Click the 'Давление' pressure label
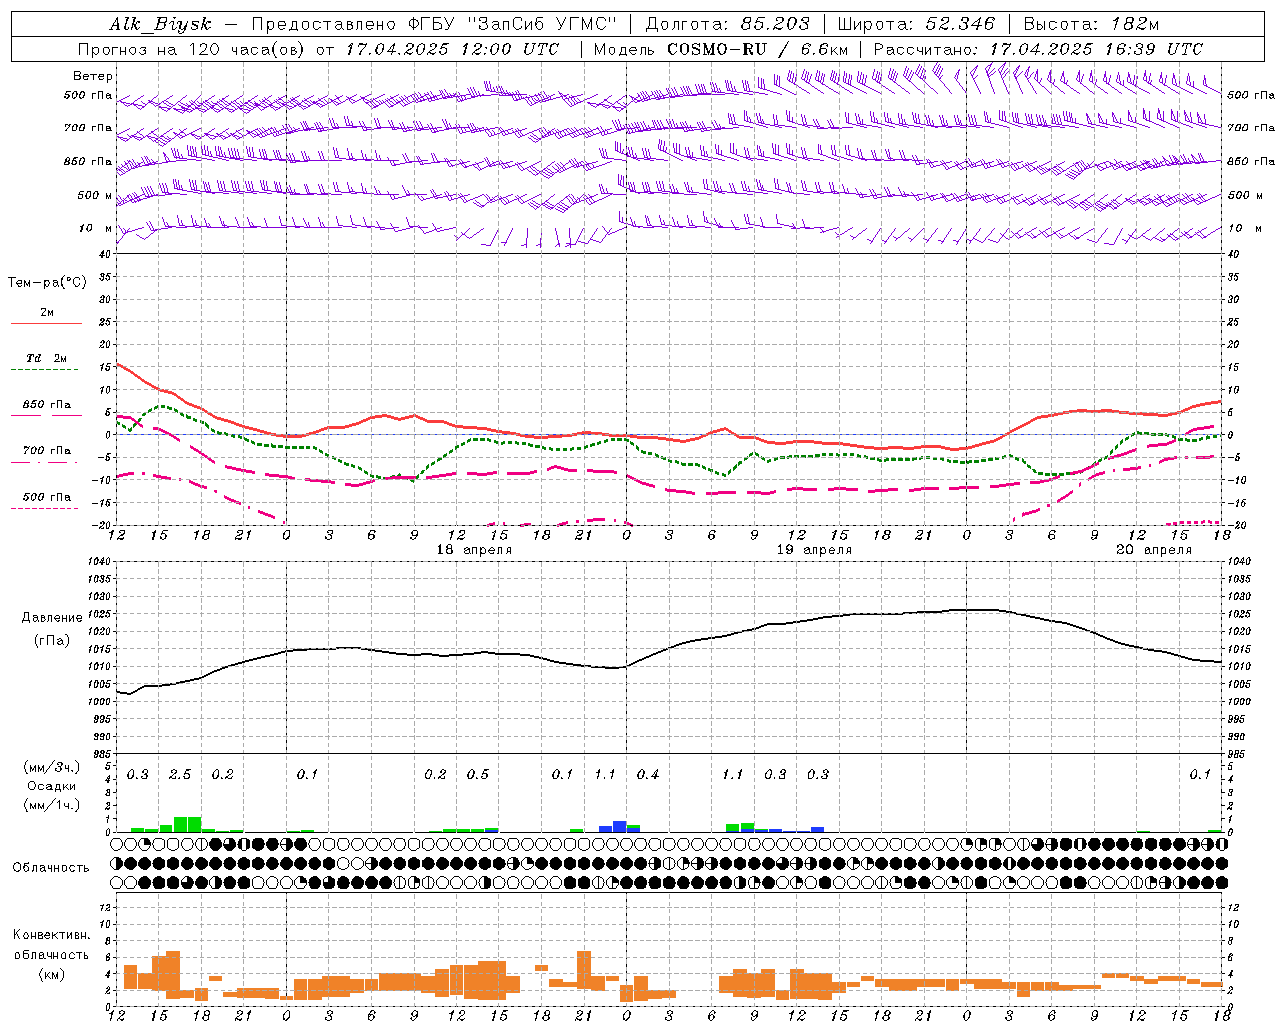Viewport: 1280px width, 1024px height. [52, 618]
